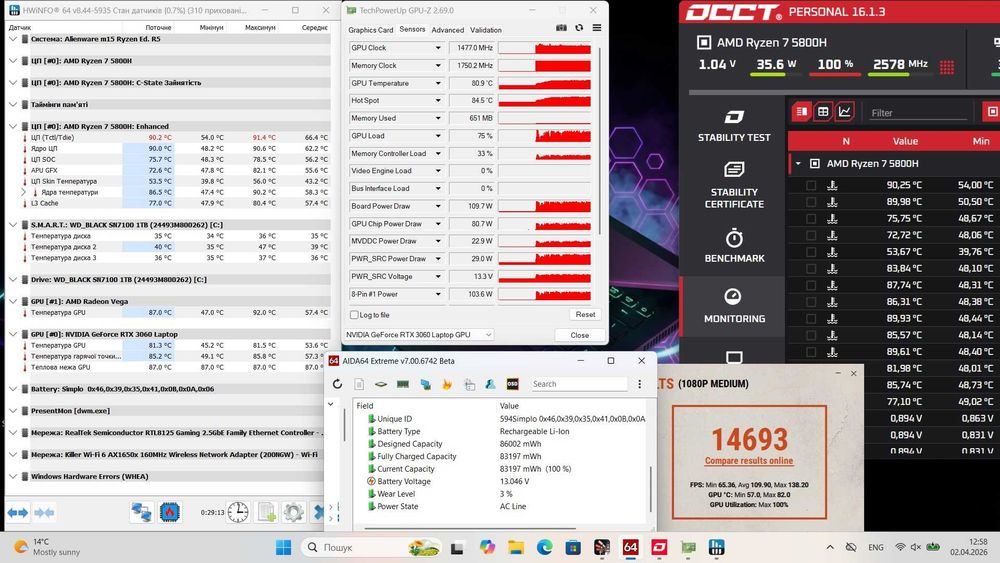Viewport: 1000px width, 563px height.
Task: Collapse HWiNFO AMD Radeon Vega group
Action: pyautogui.click(x=13, y=301)
